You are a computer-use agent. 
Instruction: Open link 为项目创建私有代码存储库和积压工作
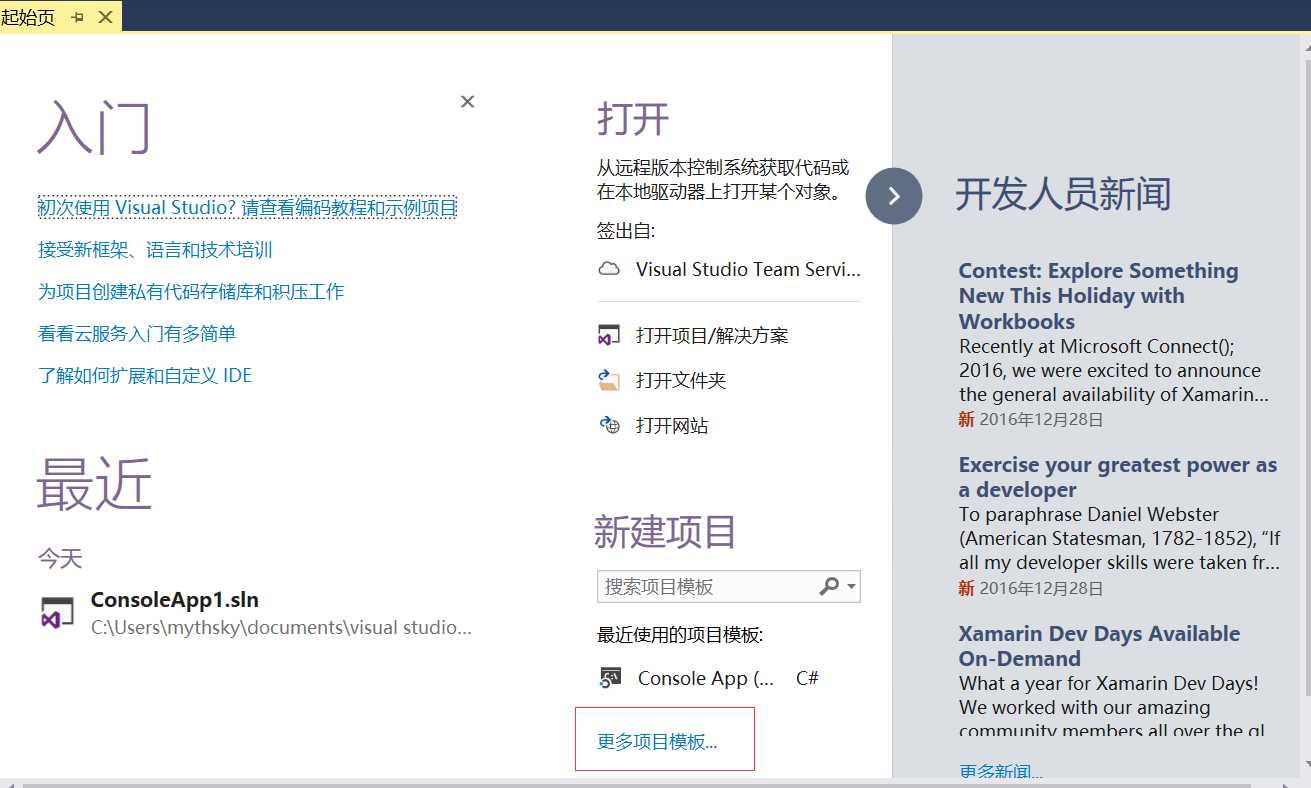(191, 292)
